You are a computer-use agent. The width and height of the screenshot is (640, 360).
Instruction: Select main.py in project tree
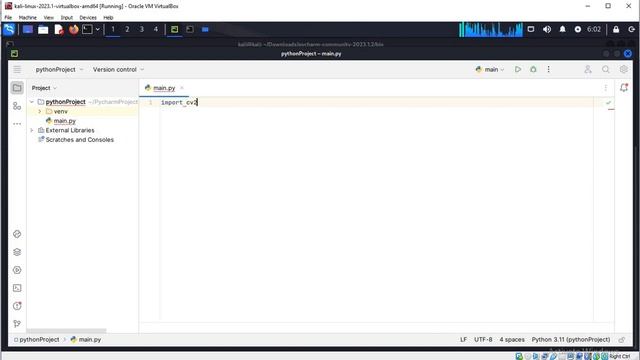(x=64, y=121)
